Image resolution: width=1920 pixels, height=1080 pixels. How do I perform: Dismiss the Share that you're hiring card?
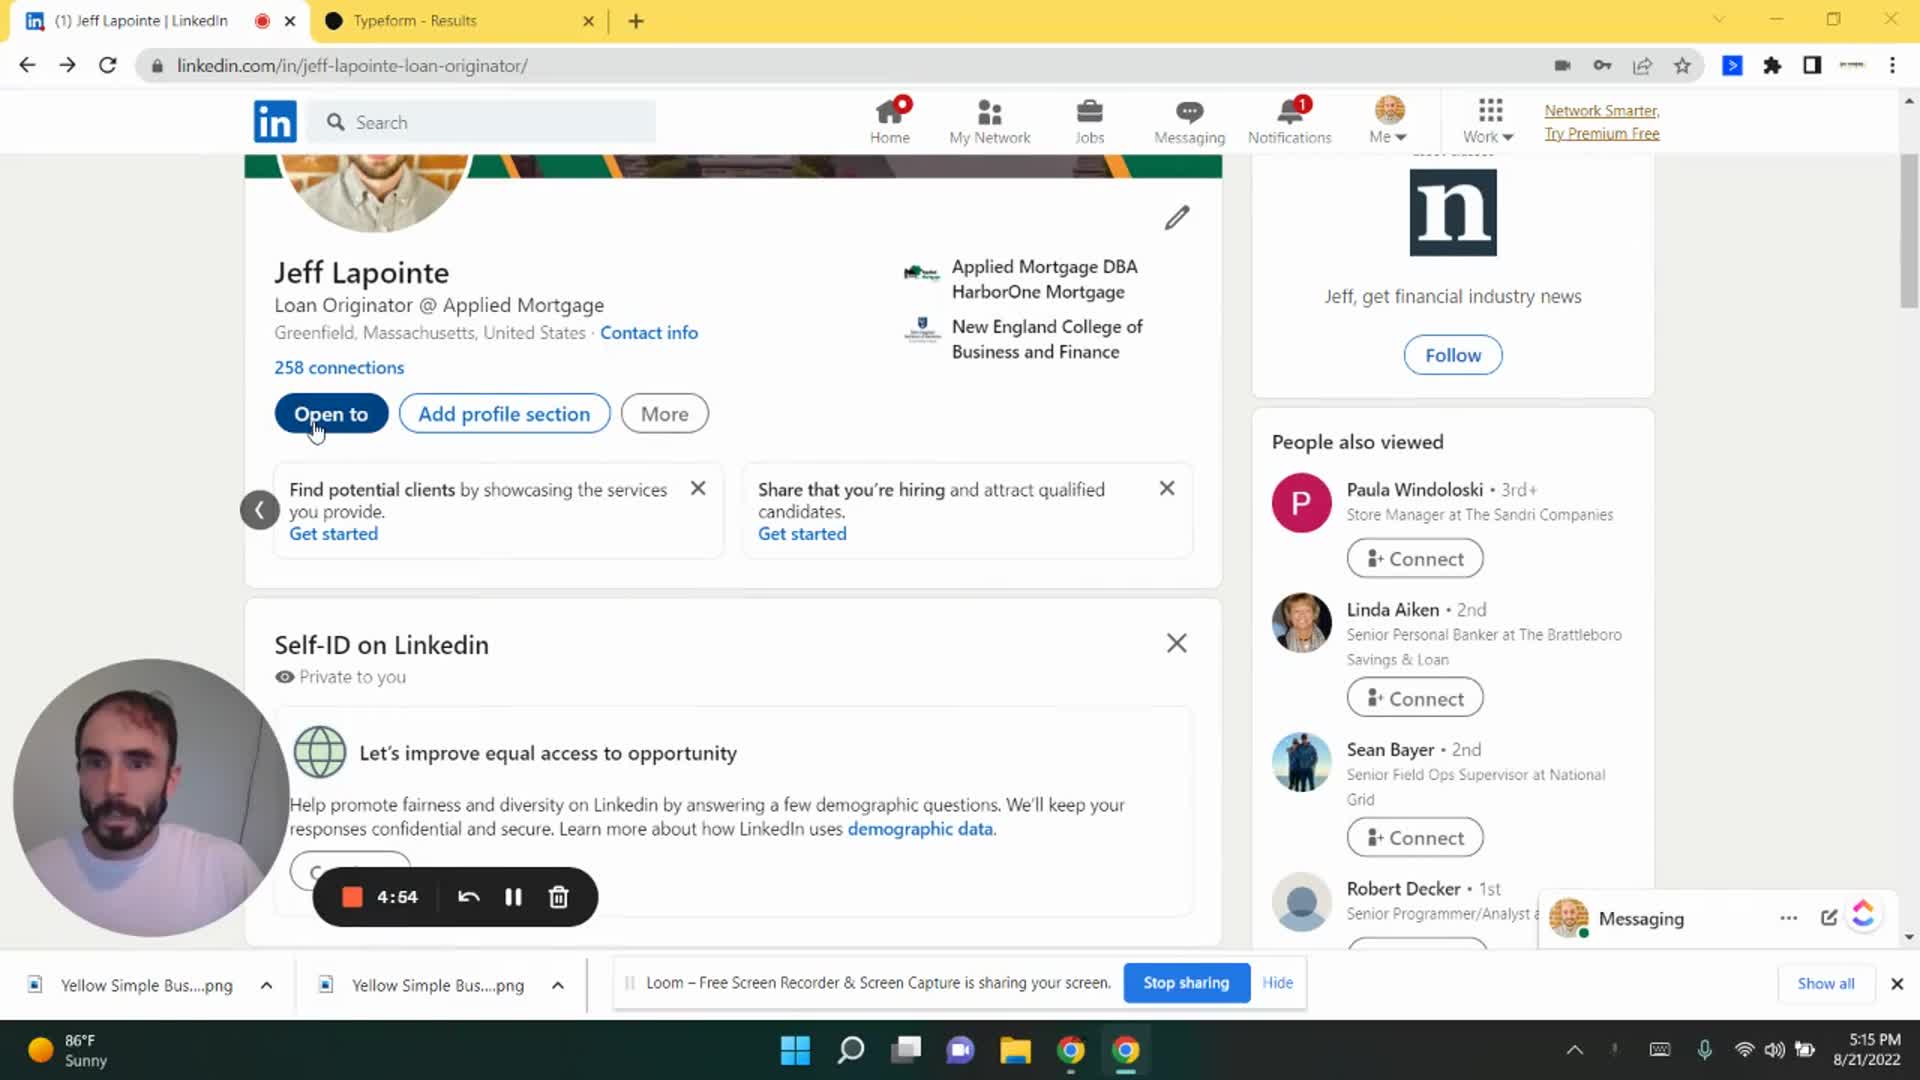(1167, 488)
